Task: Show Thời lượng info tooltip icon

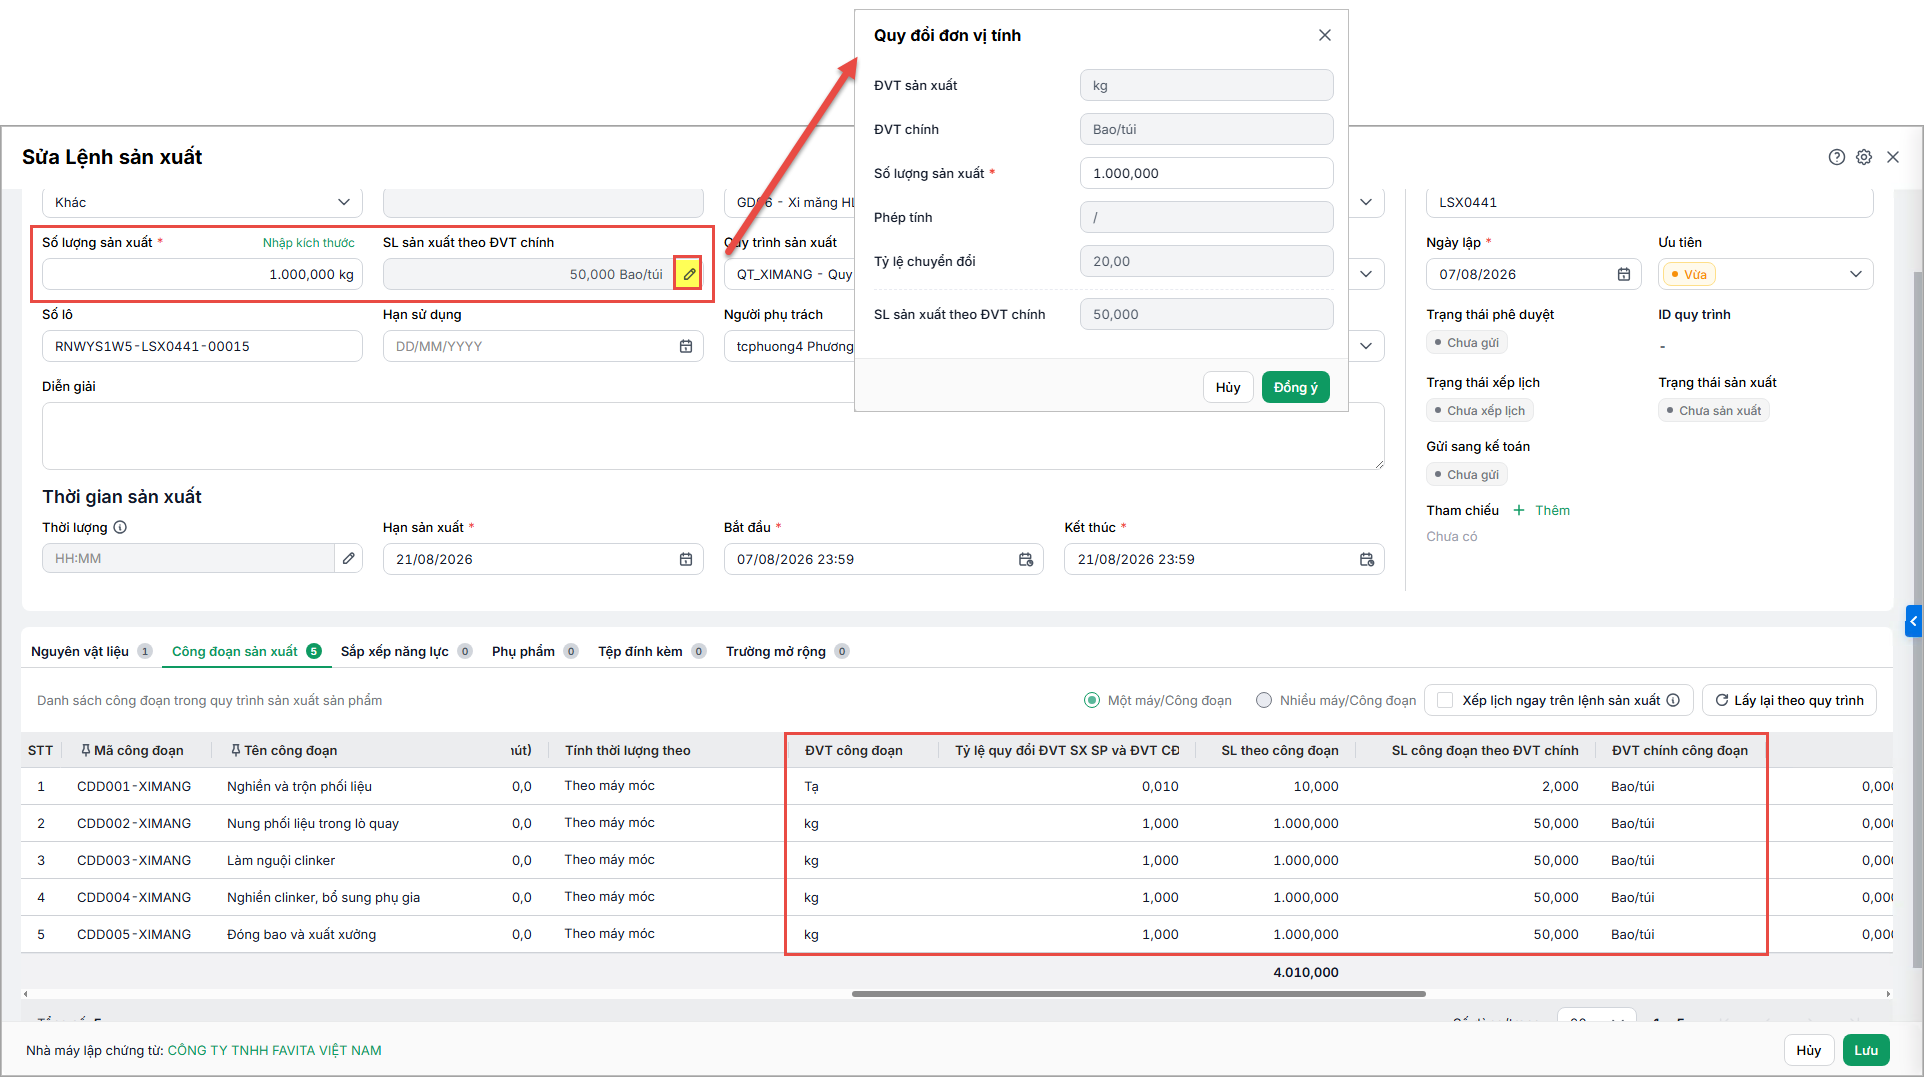Action: point(120,527)
